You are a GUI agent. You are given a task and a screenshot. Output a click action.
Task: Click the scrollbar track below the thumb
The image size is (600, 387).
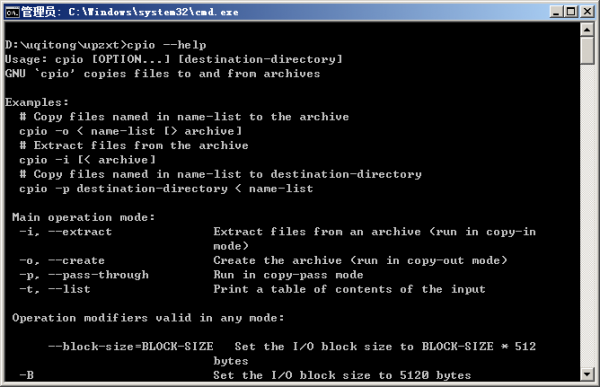[x=587, y=214]
